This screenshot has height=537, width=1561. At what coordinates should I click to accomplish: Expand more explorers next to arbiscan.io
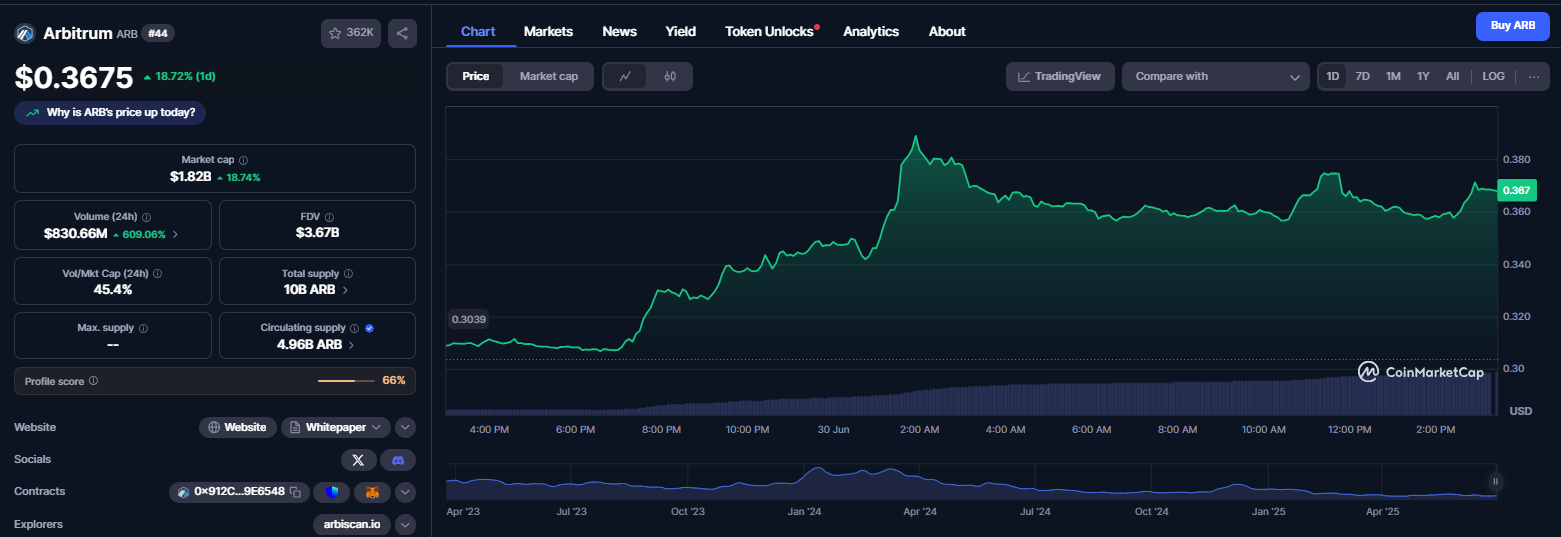pos(405,524)
